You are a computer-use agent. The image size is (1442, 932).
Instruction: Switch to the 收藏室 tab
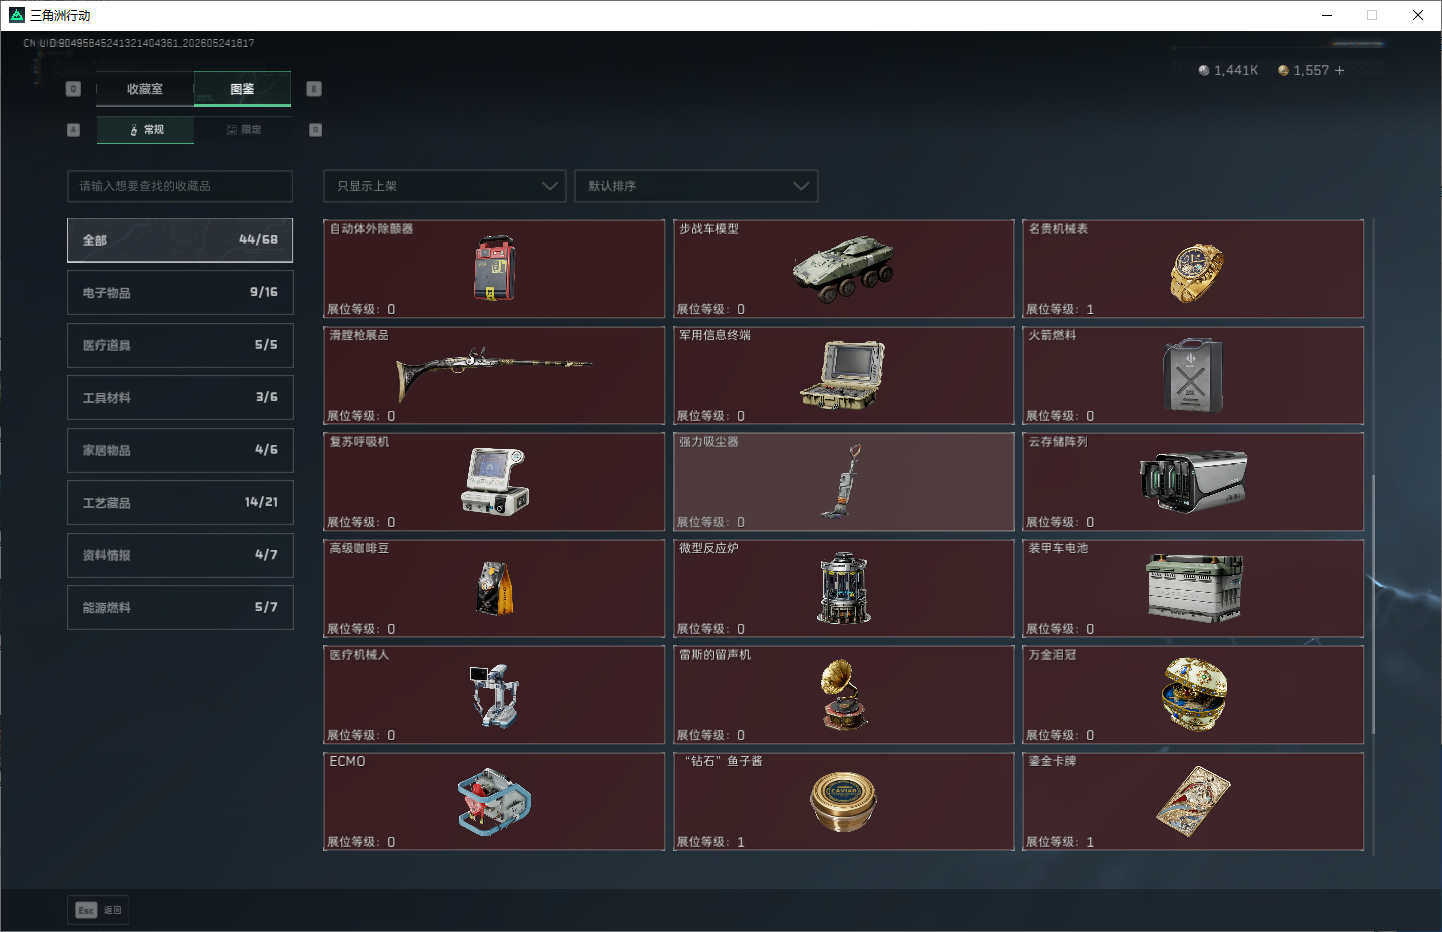145,89
